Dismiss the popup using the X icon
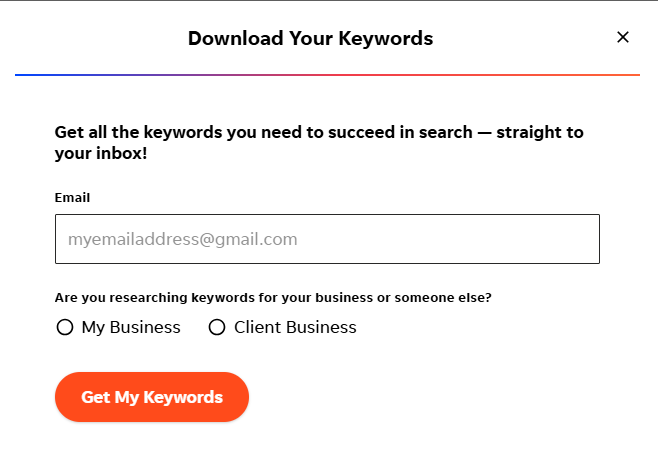This screenshot has width=658, height=465. click(623, 38)
